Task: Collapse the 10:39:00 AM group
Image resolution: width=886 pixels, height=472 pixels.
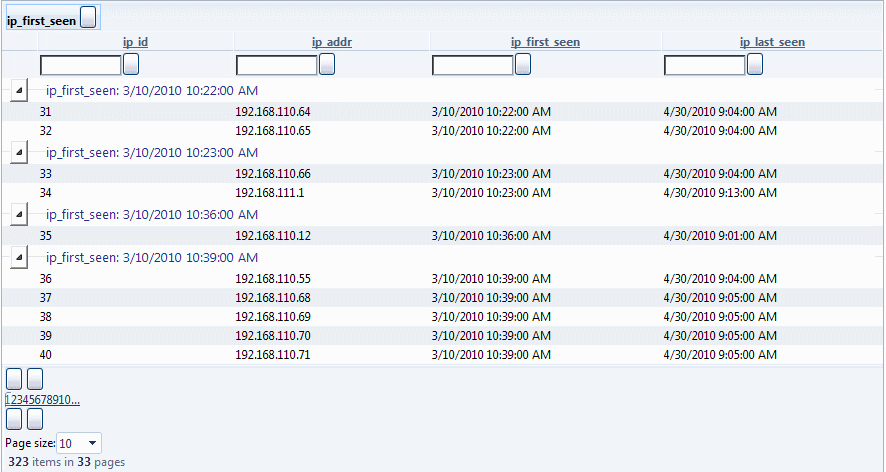Action: (x=19, y=258)
